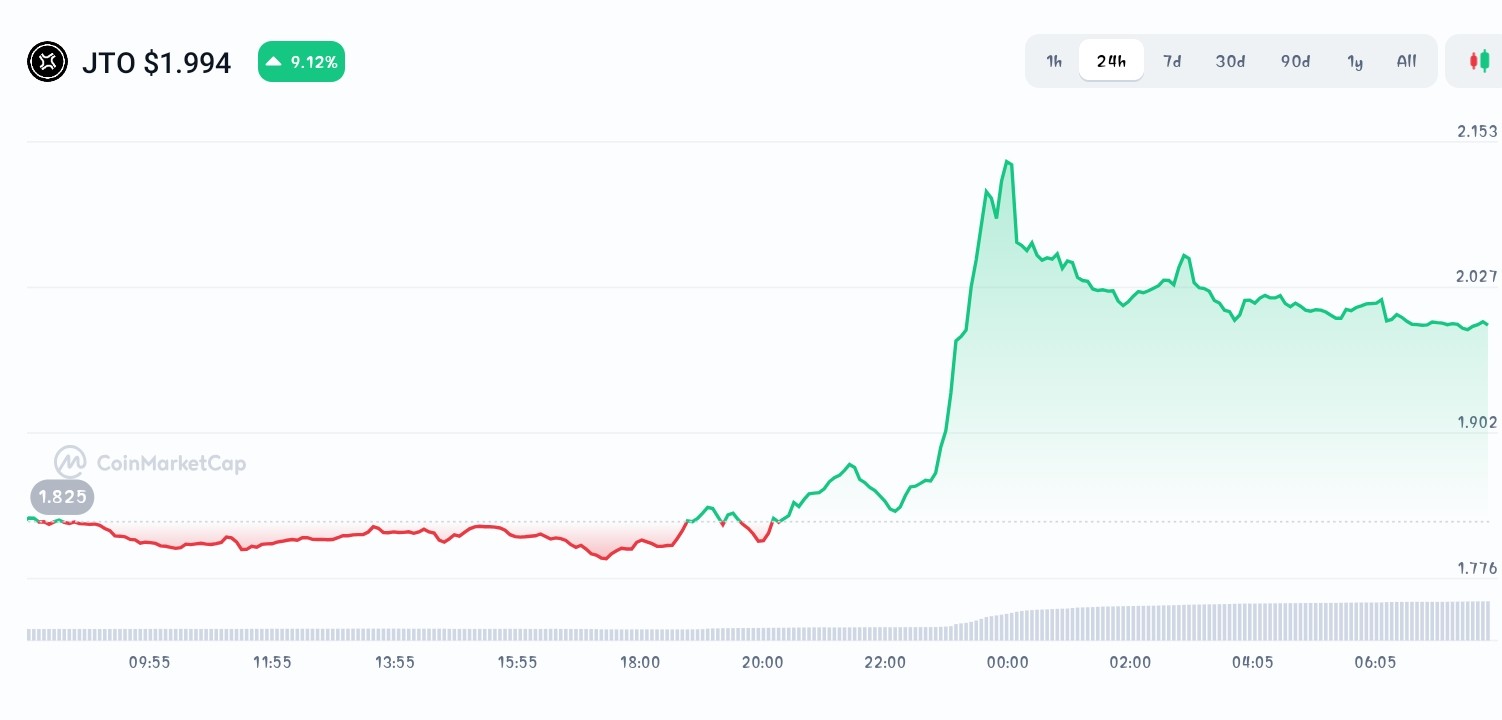Open the 90d chart period
The height and width of the screenshot is (720, 1502).
pos(1294,61)
